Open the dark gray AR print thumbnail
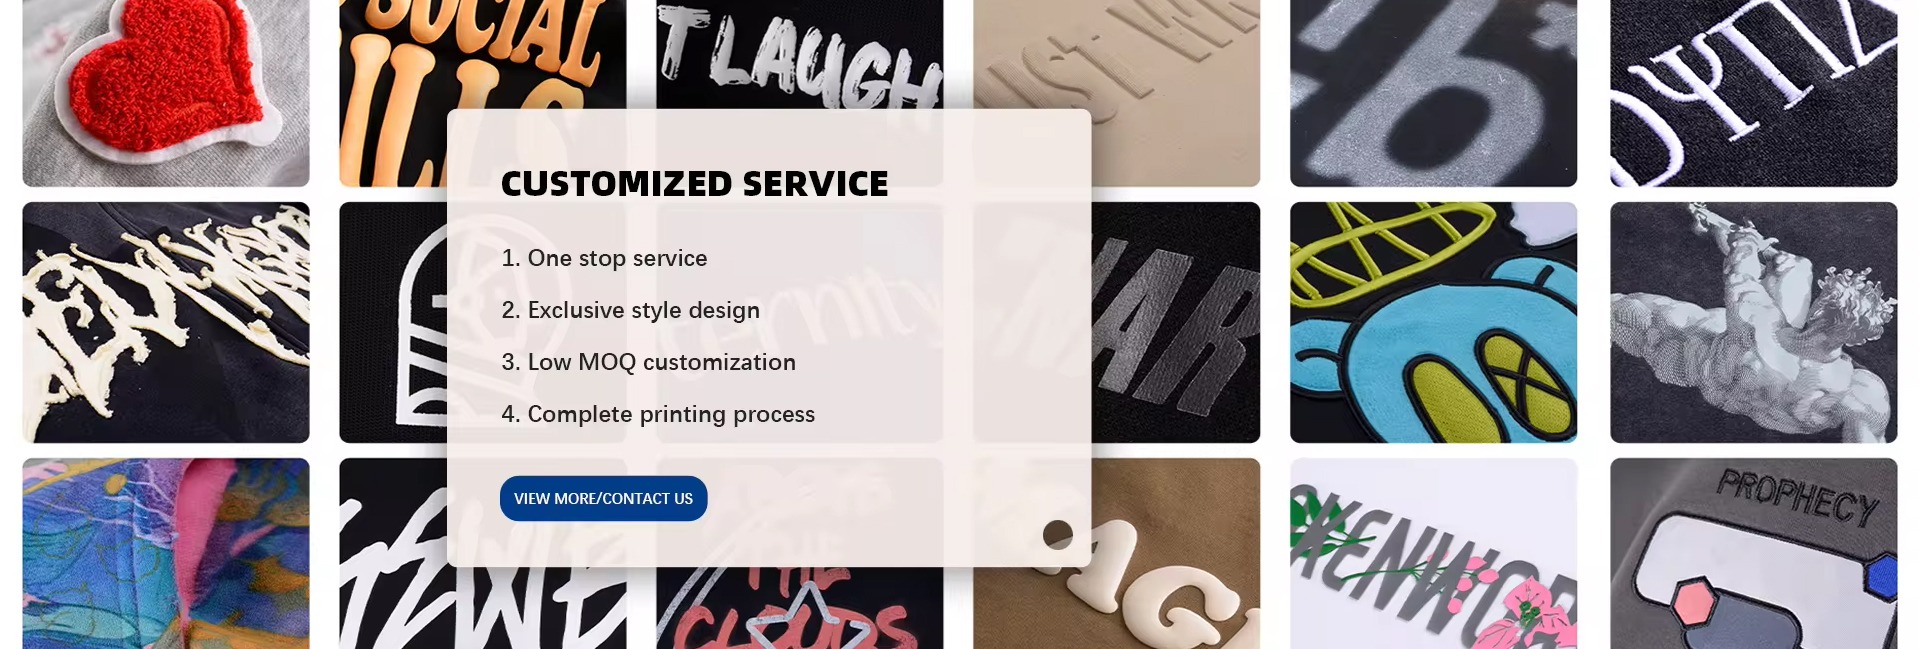The height and width of the screenshot is (649, 1920). [1176, 322]
